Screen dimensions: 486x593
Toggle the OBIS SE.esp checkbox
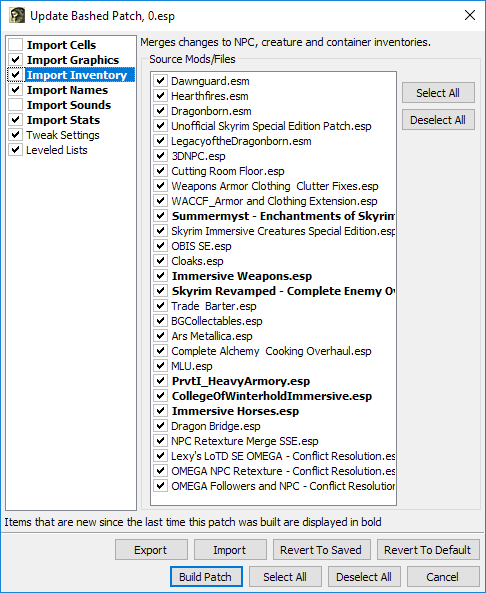(x=160, y=246)
